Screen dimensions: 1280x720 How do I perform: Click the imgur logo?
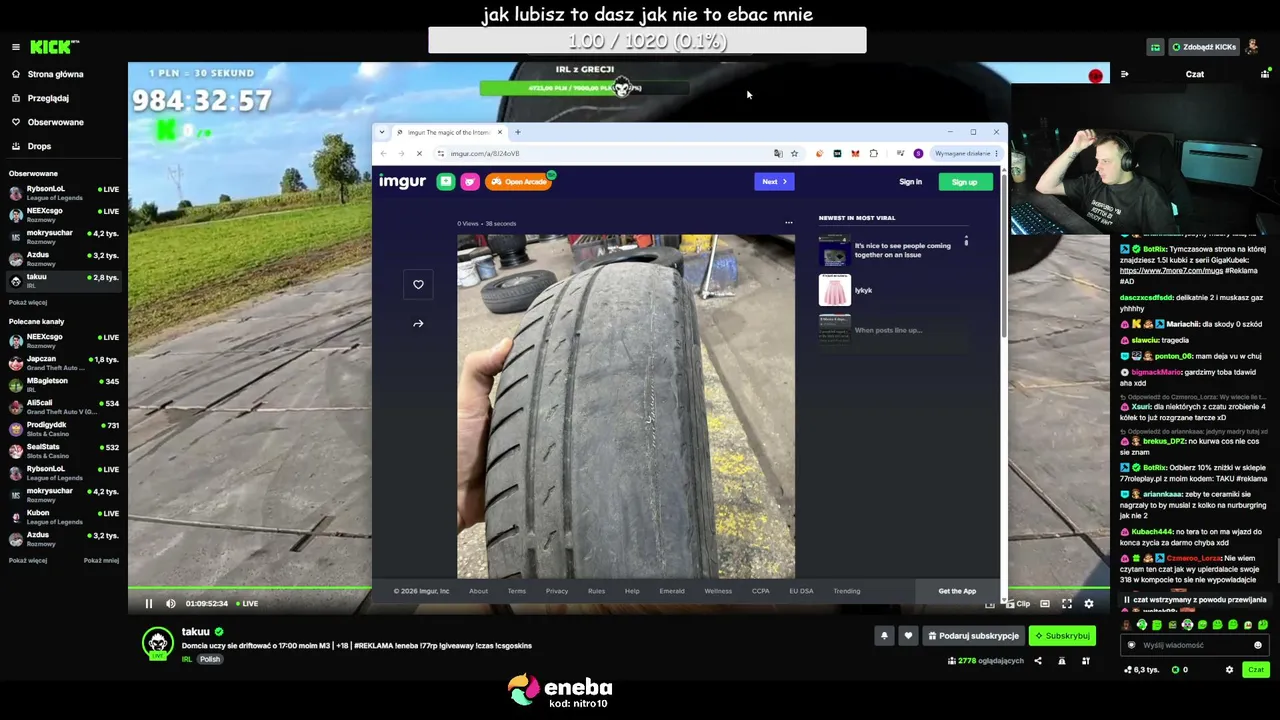click(x=402, y=181)
